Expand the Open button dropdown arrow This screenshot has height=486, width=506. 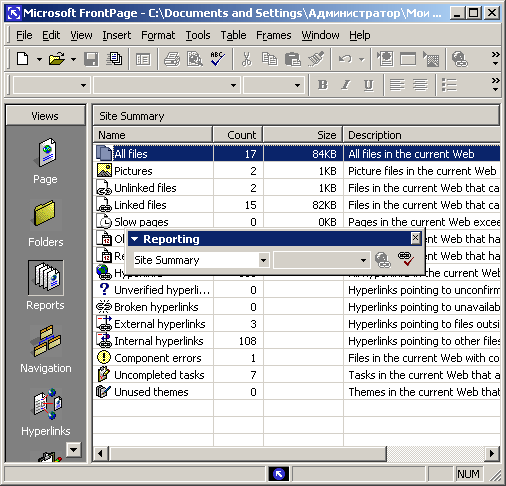[73, 60]
